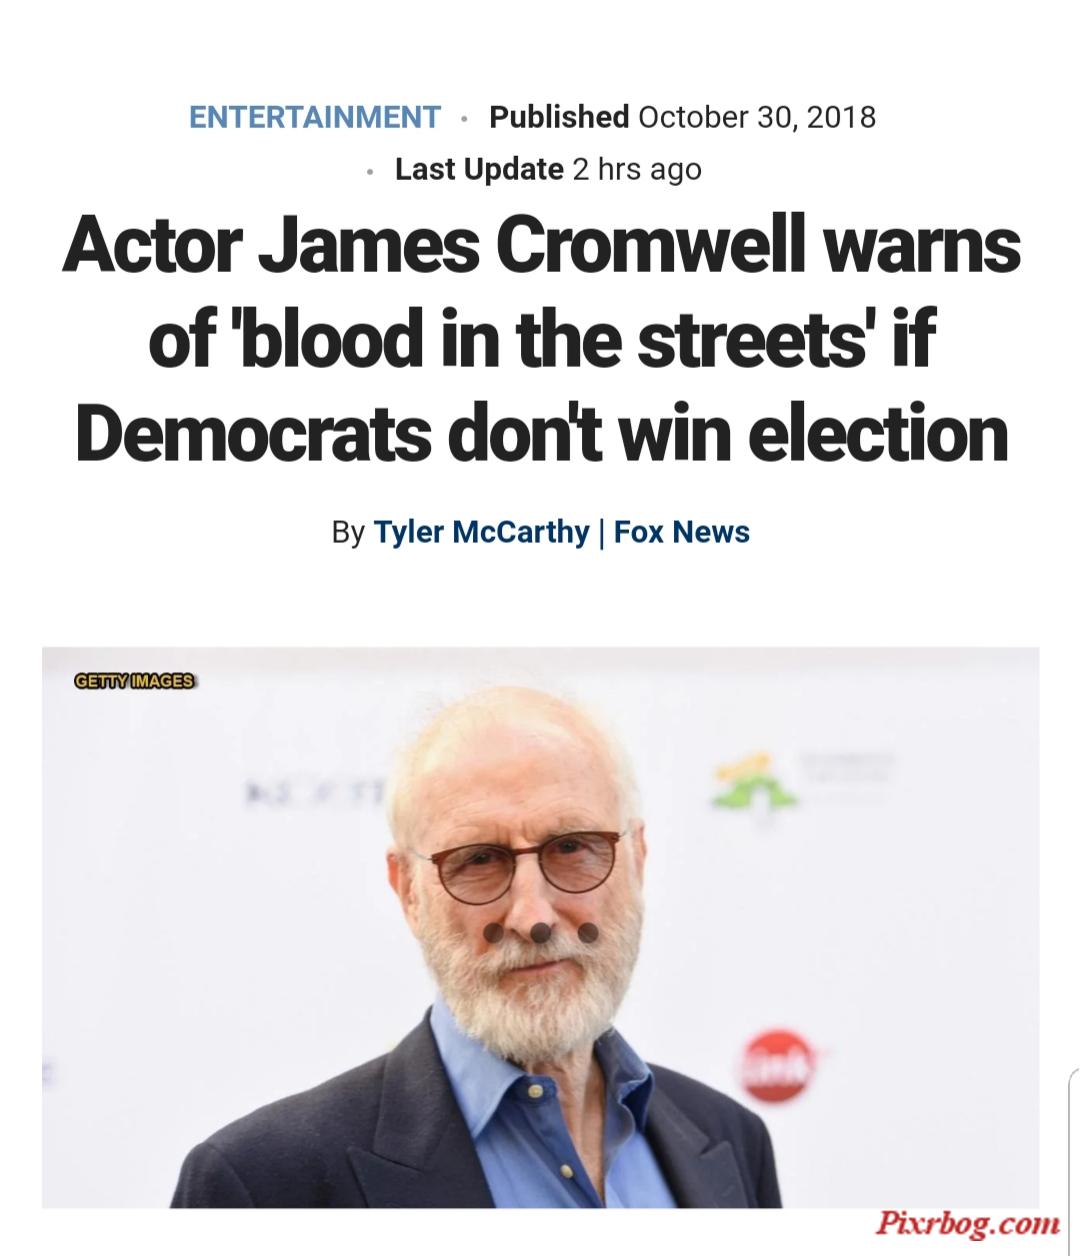Click 'Actor James Cromwell warns' headline line

click(541, 245)
